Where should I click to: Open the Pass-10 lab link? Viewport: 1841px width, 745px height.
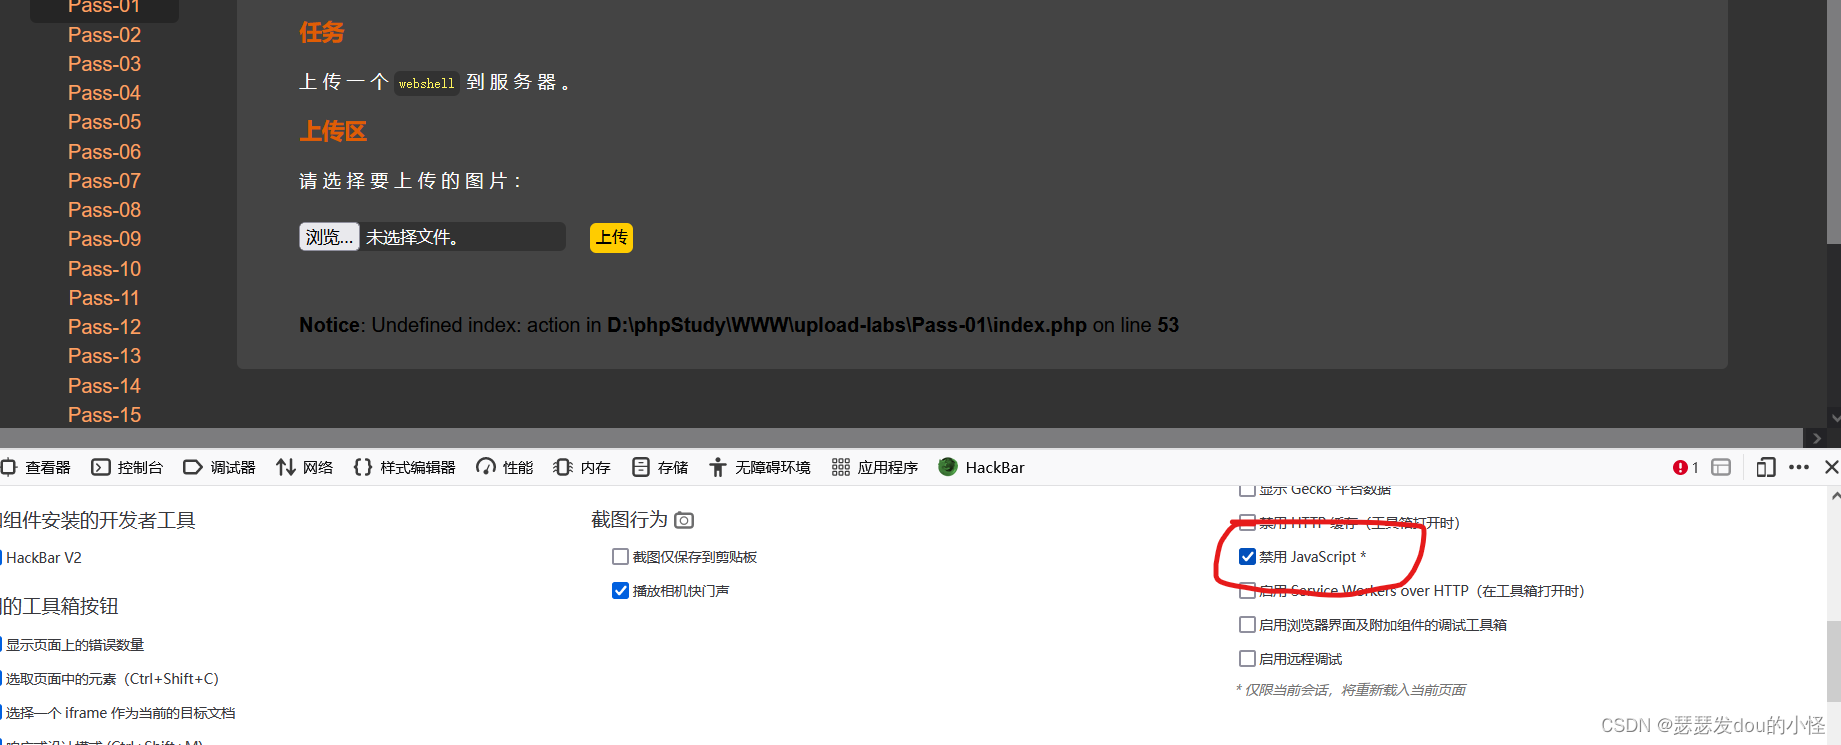coord(104,269)
